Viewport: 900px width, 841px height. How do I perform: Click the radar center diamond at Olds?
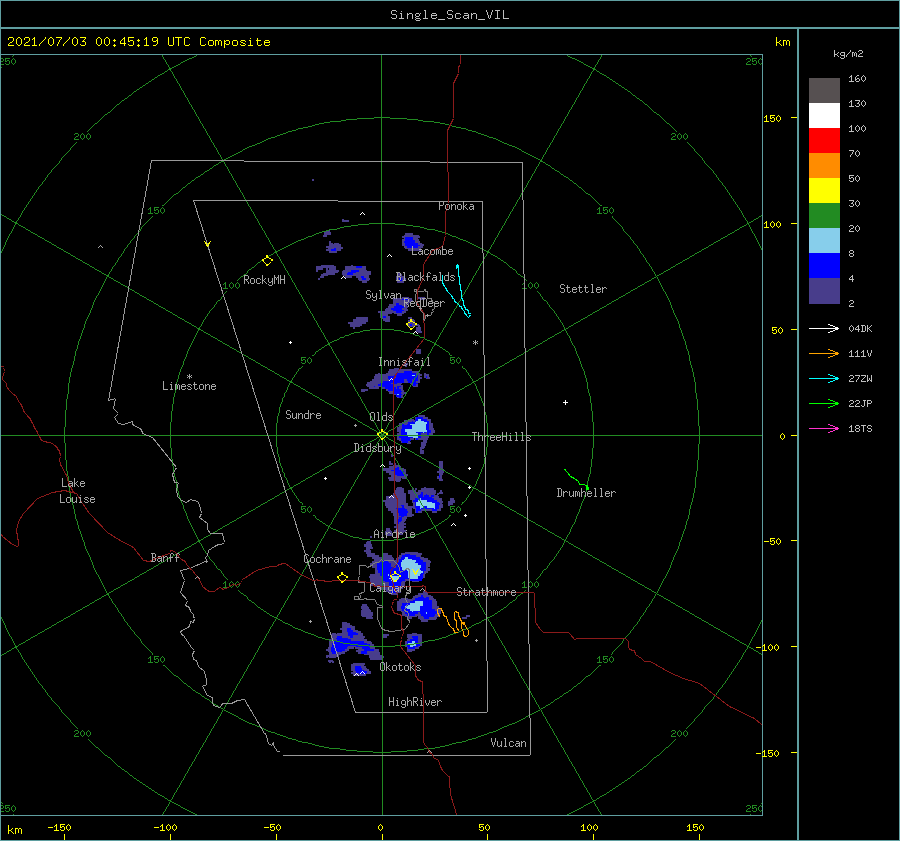tap(382, 435)
